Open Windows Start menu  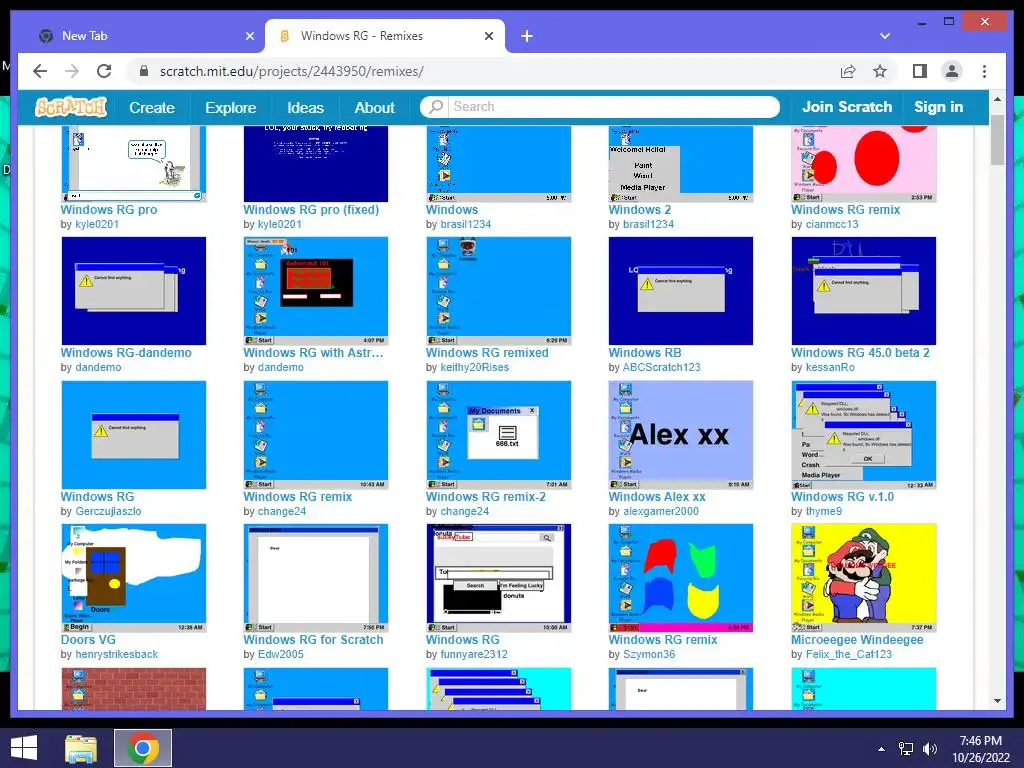[x=24, y=748]
